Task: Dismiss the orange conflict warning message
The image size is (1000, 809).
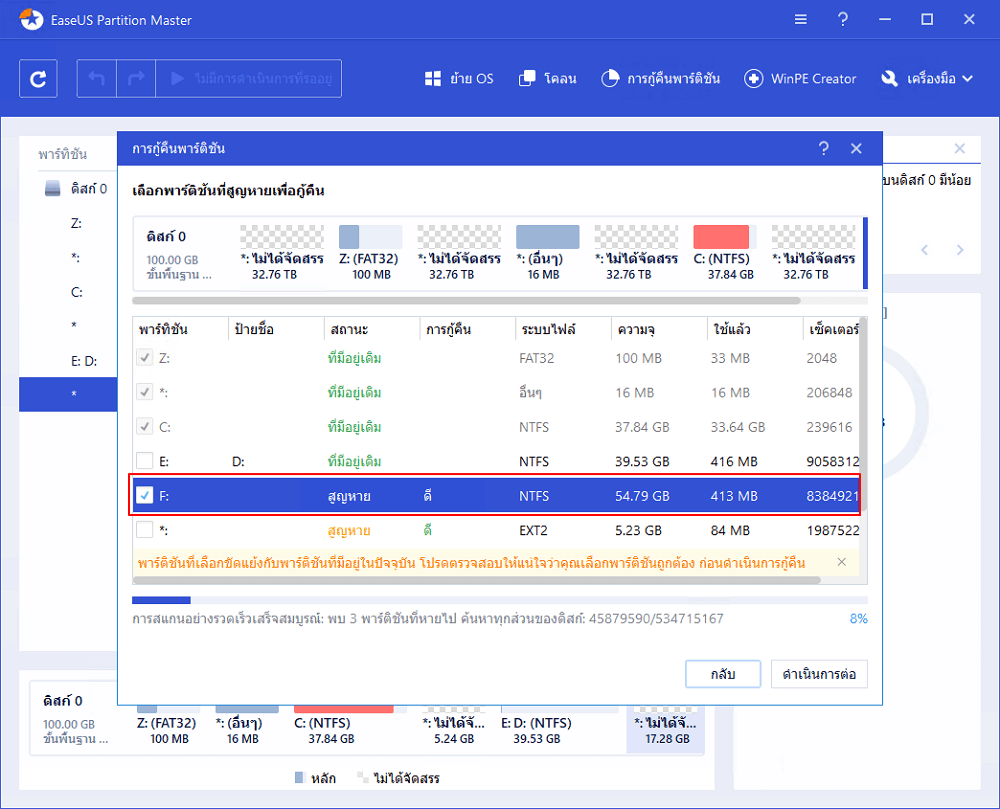Action: click(842, 562)
